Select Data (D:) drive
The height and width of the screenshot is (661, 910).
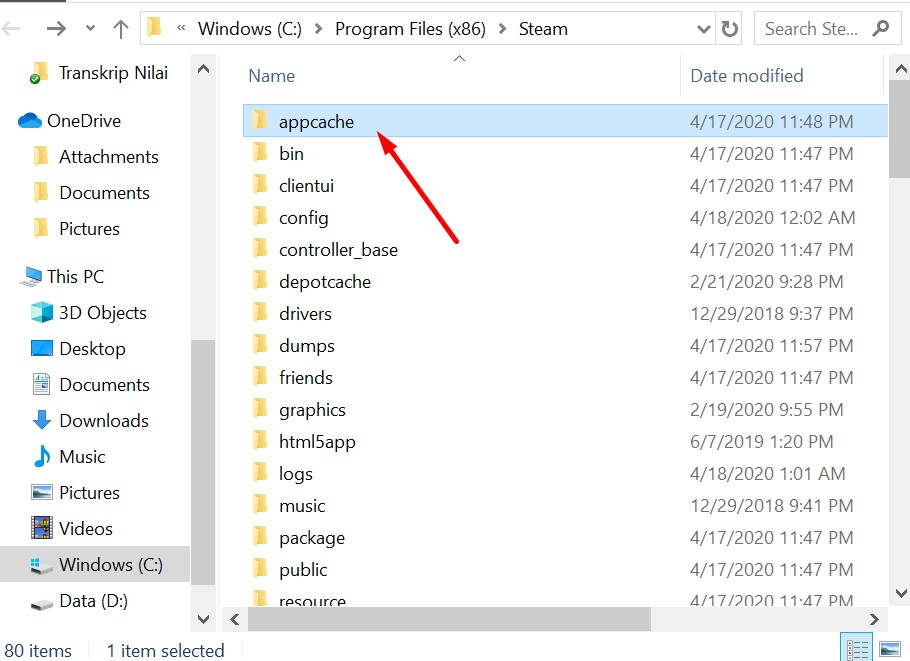93,601
